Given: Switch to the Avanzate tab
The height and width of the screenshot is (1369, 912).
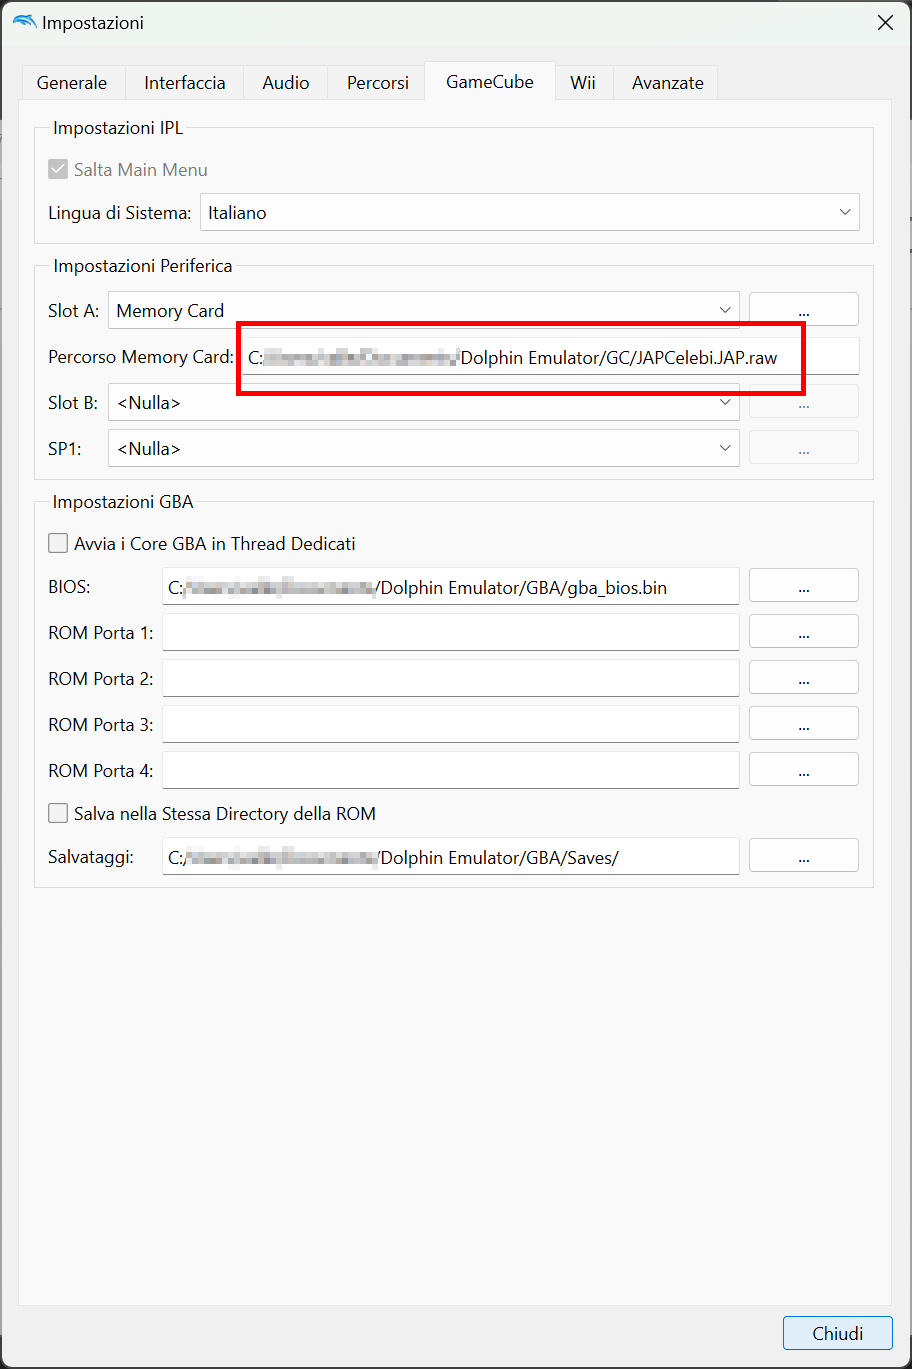Looking at the screenshot, I should [668, 83].
